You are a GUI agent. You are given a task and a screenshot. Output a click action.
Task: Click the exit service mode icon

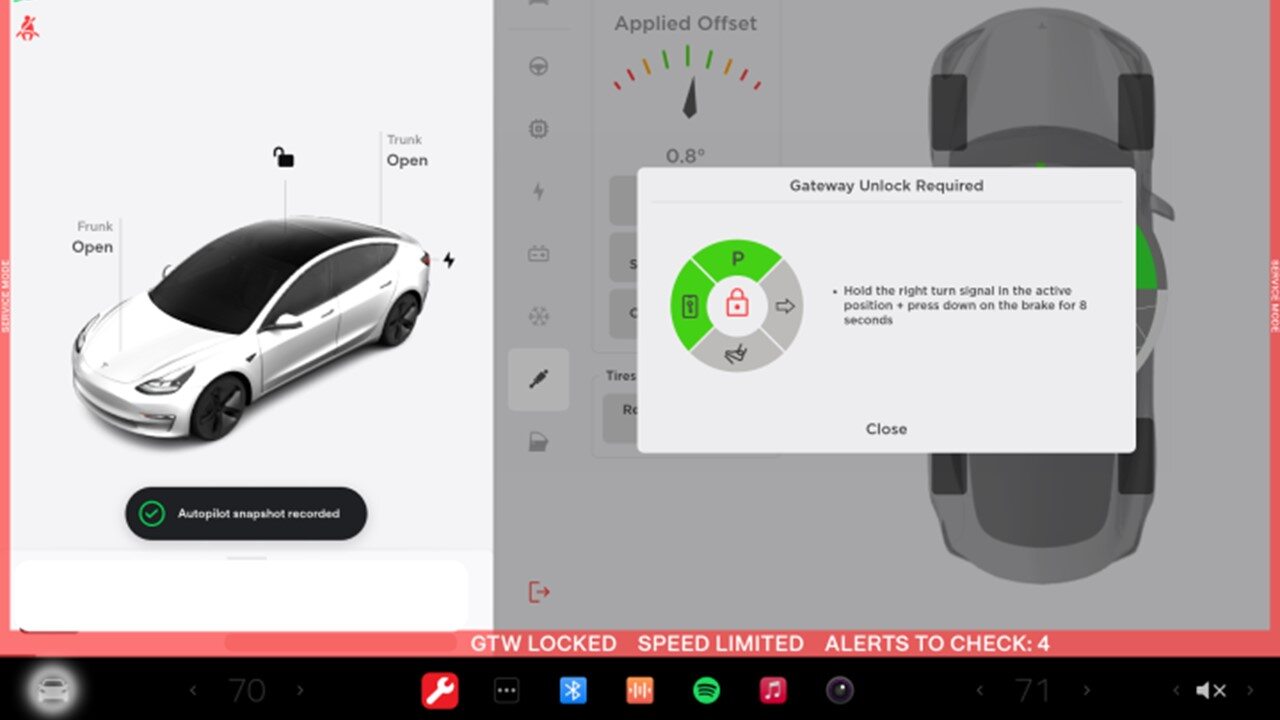coord(539,592)
